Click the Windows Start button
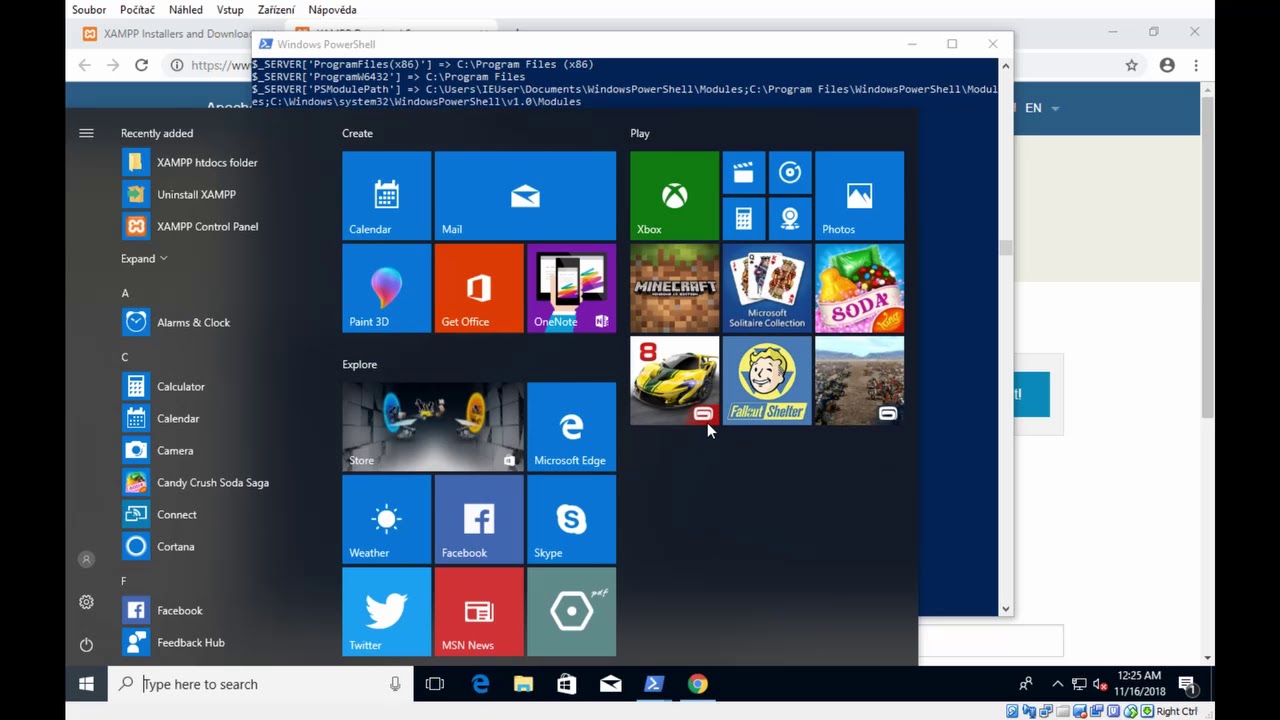 pos(87,684)
